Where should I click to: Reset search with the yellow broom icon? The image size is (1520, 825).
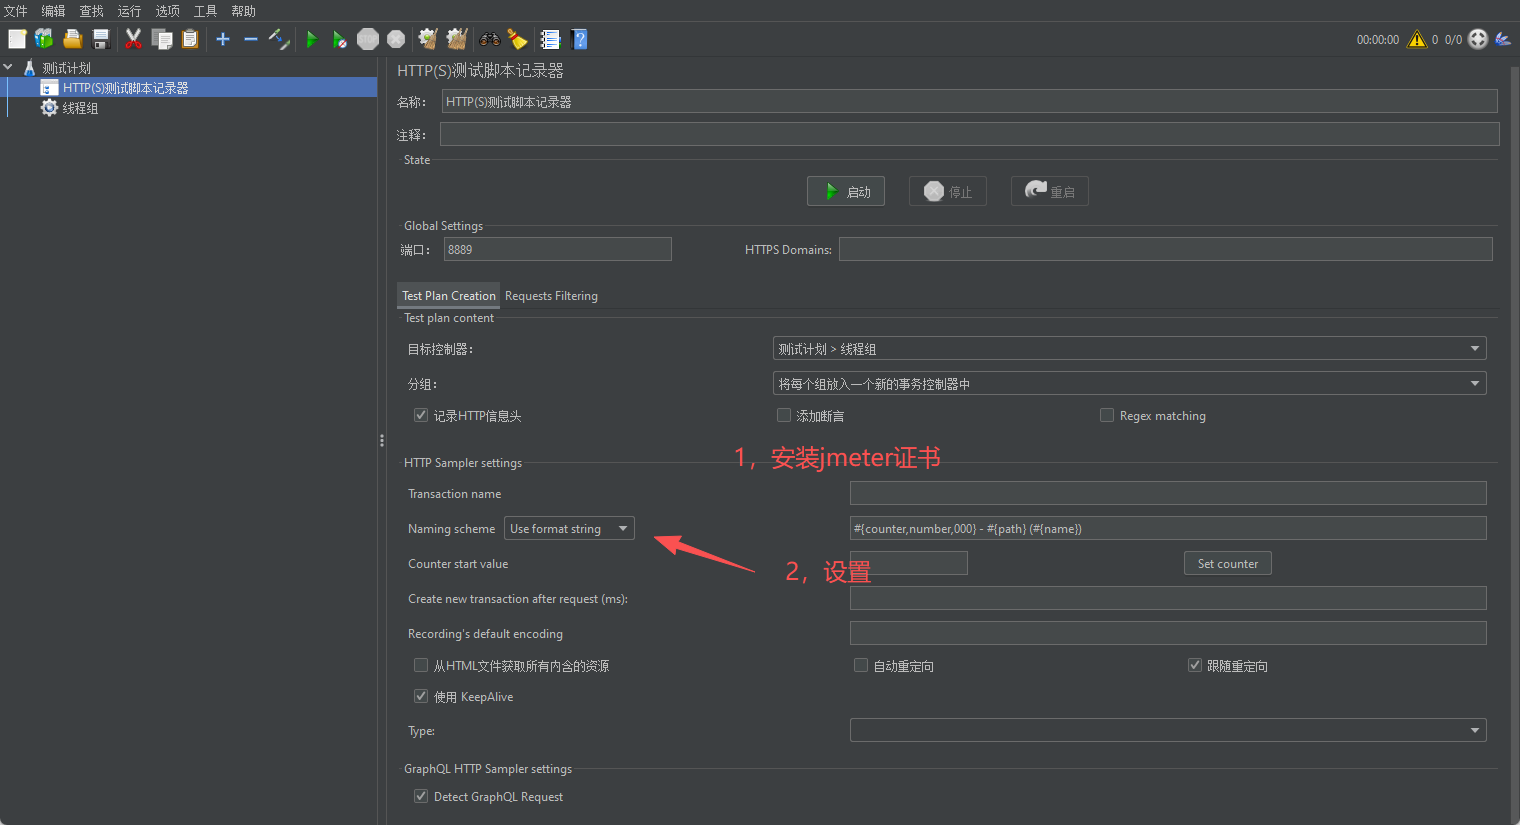point(517,39)
